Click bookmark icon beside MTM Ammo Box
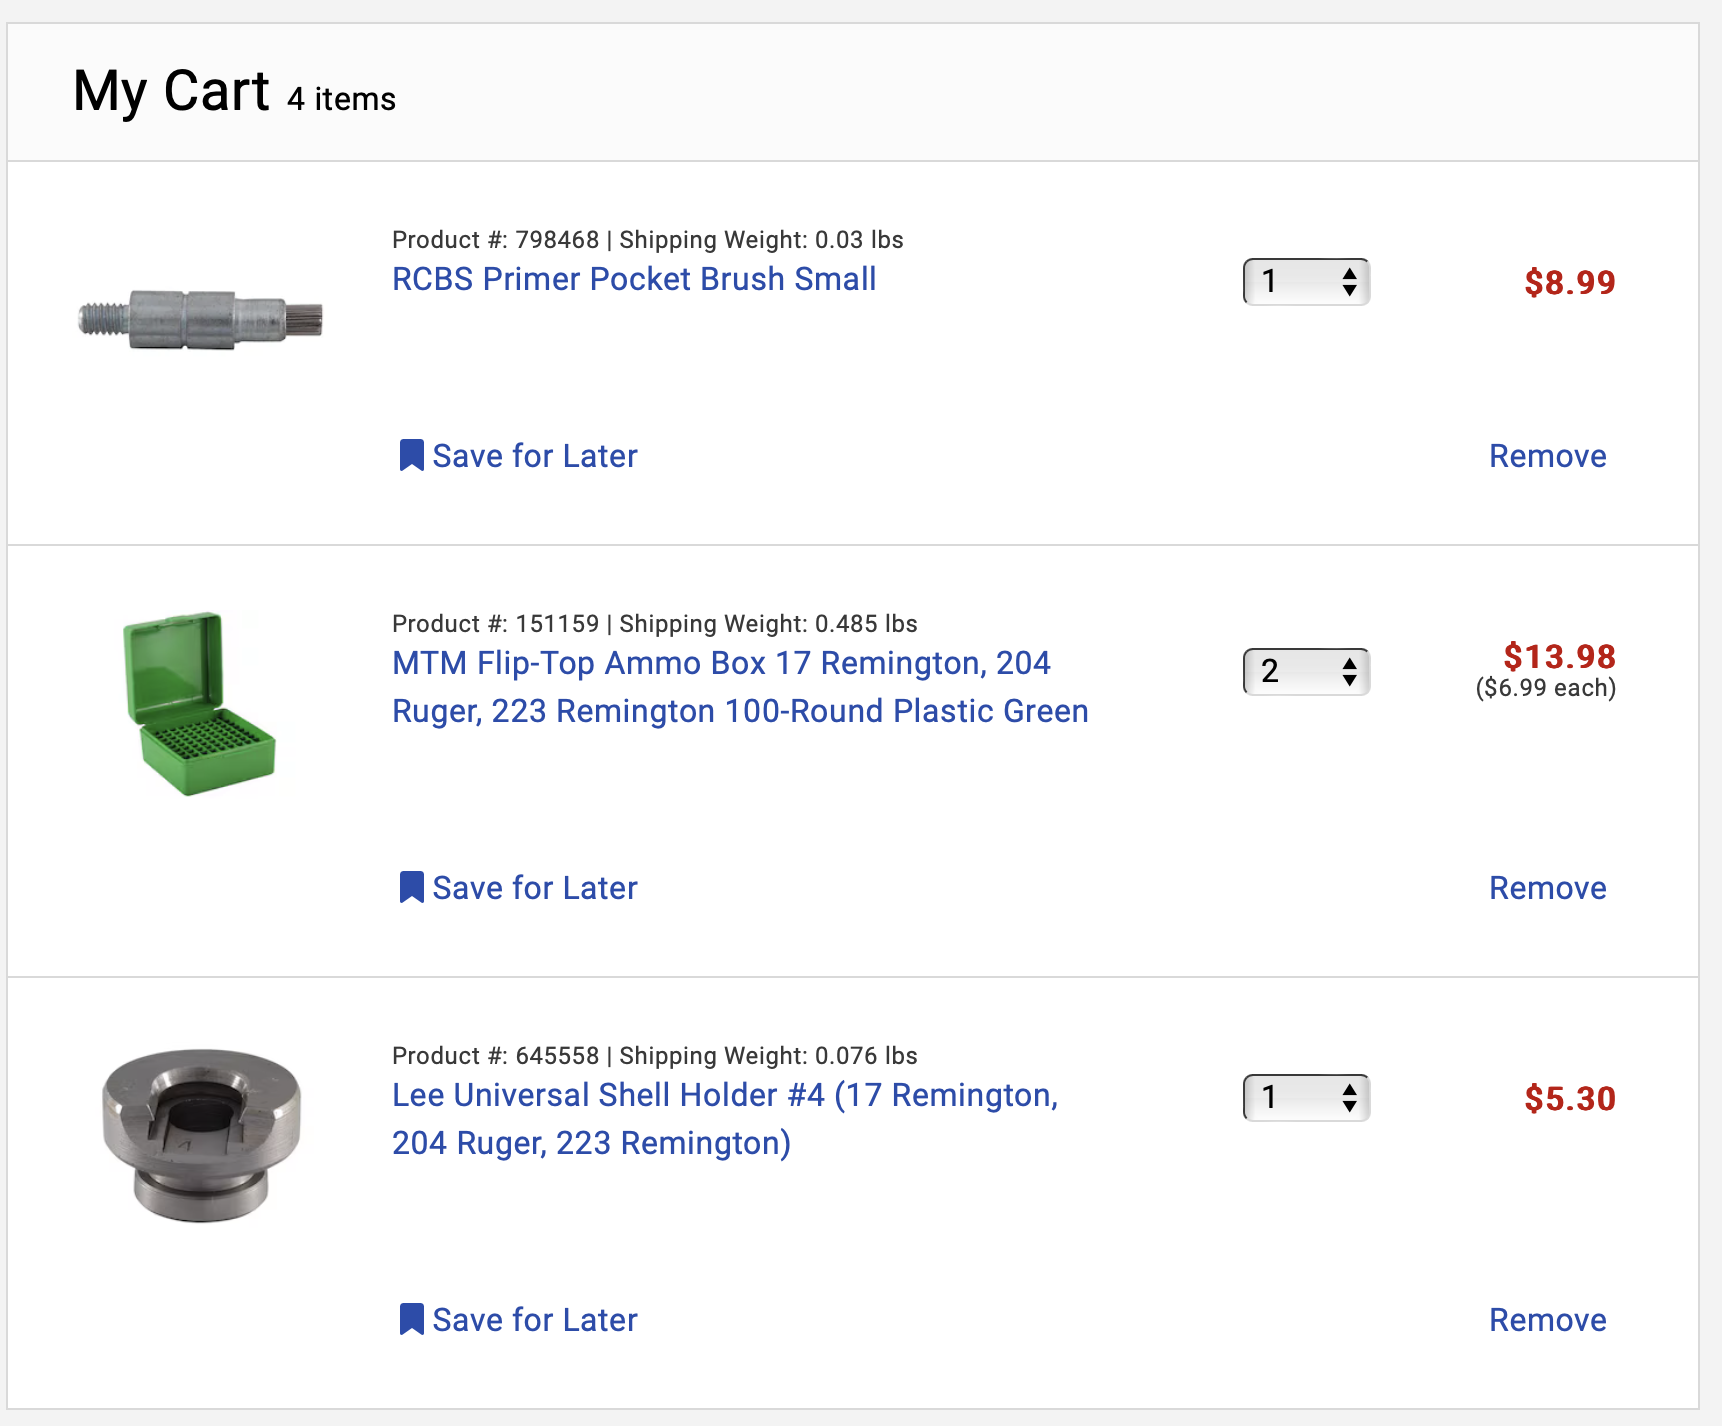 point(411,887)
